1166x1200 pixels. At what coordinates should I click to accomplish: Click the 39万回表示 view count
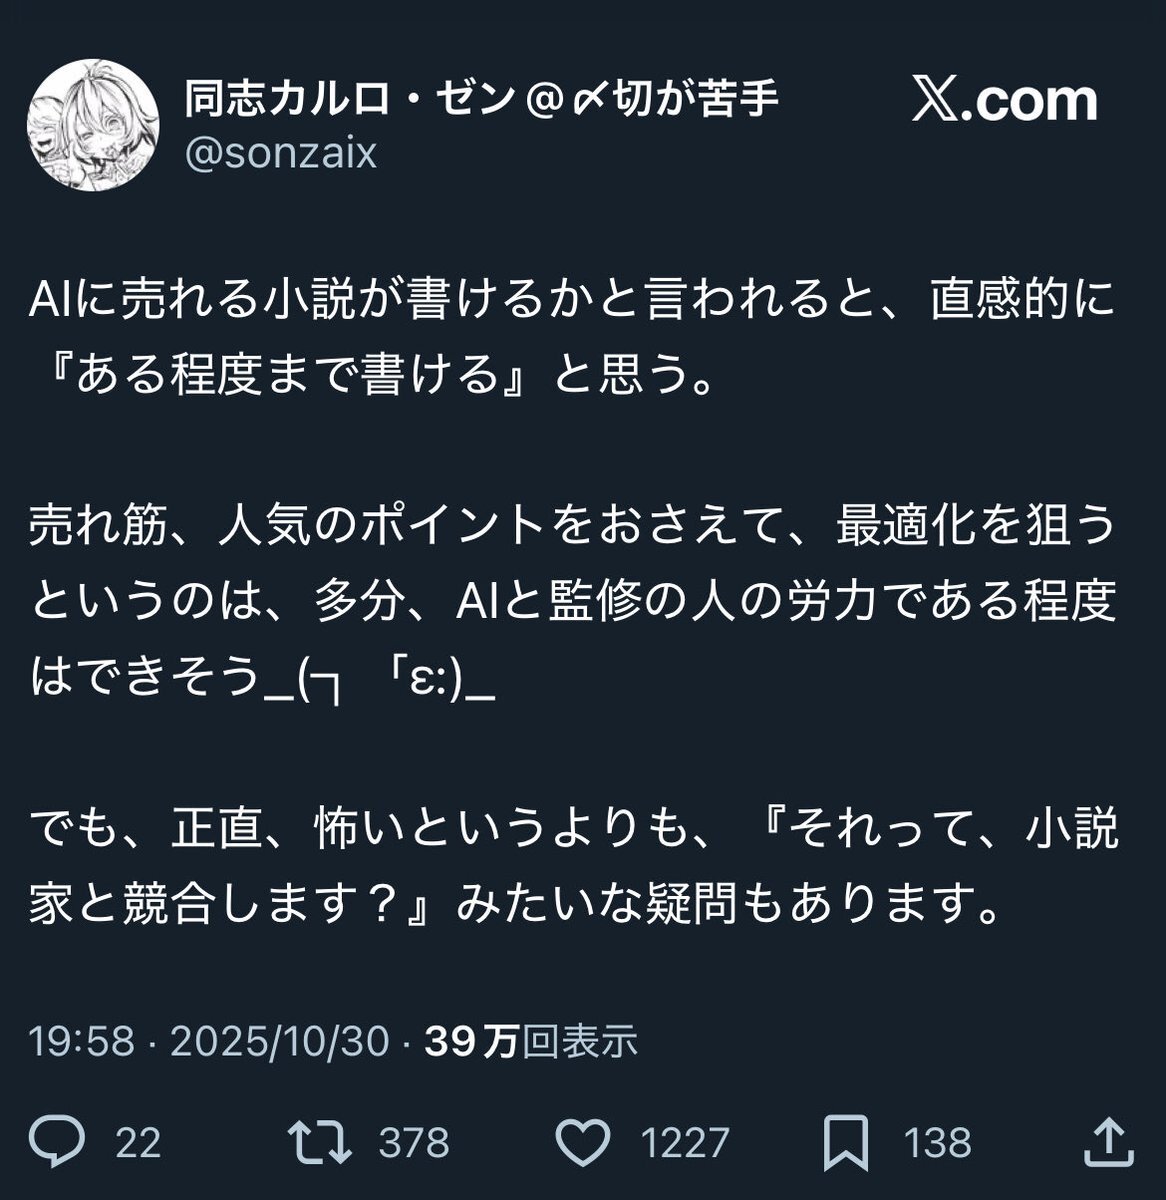coord(531,1042)
